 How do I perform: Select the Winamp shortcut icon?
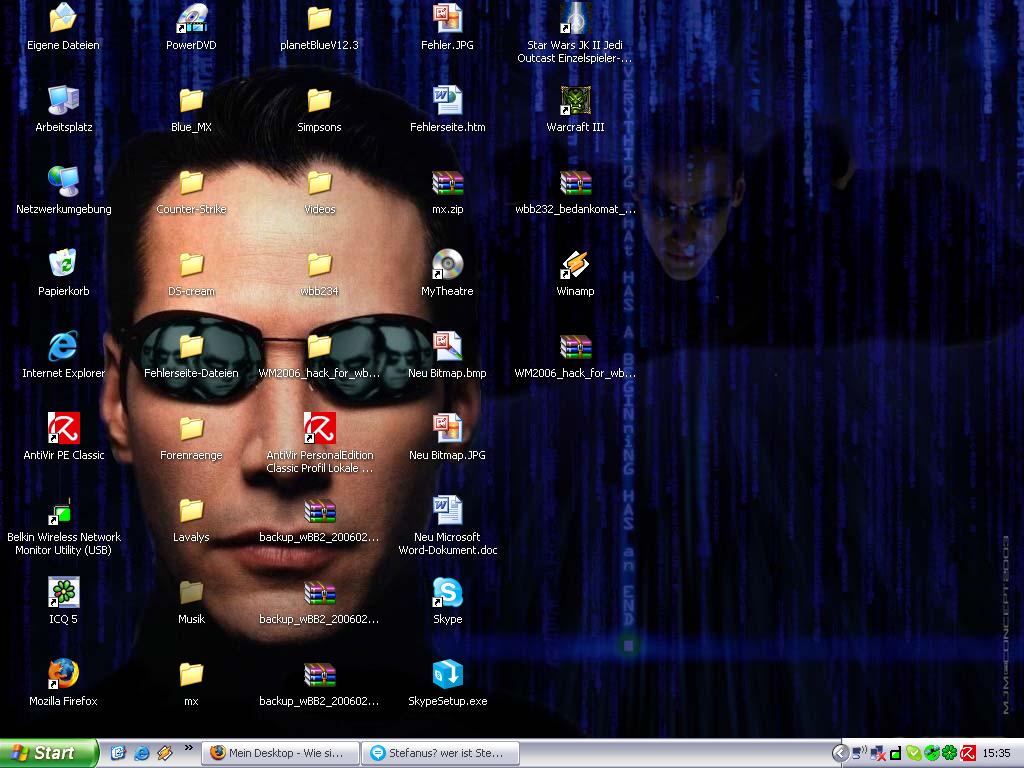pyautogui.click(x=575, y=264)
